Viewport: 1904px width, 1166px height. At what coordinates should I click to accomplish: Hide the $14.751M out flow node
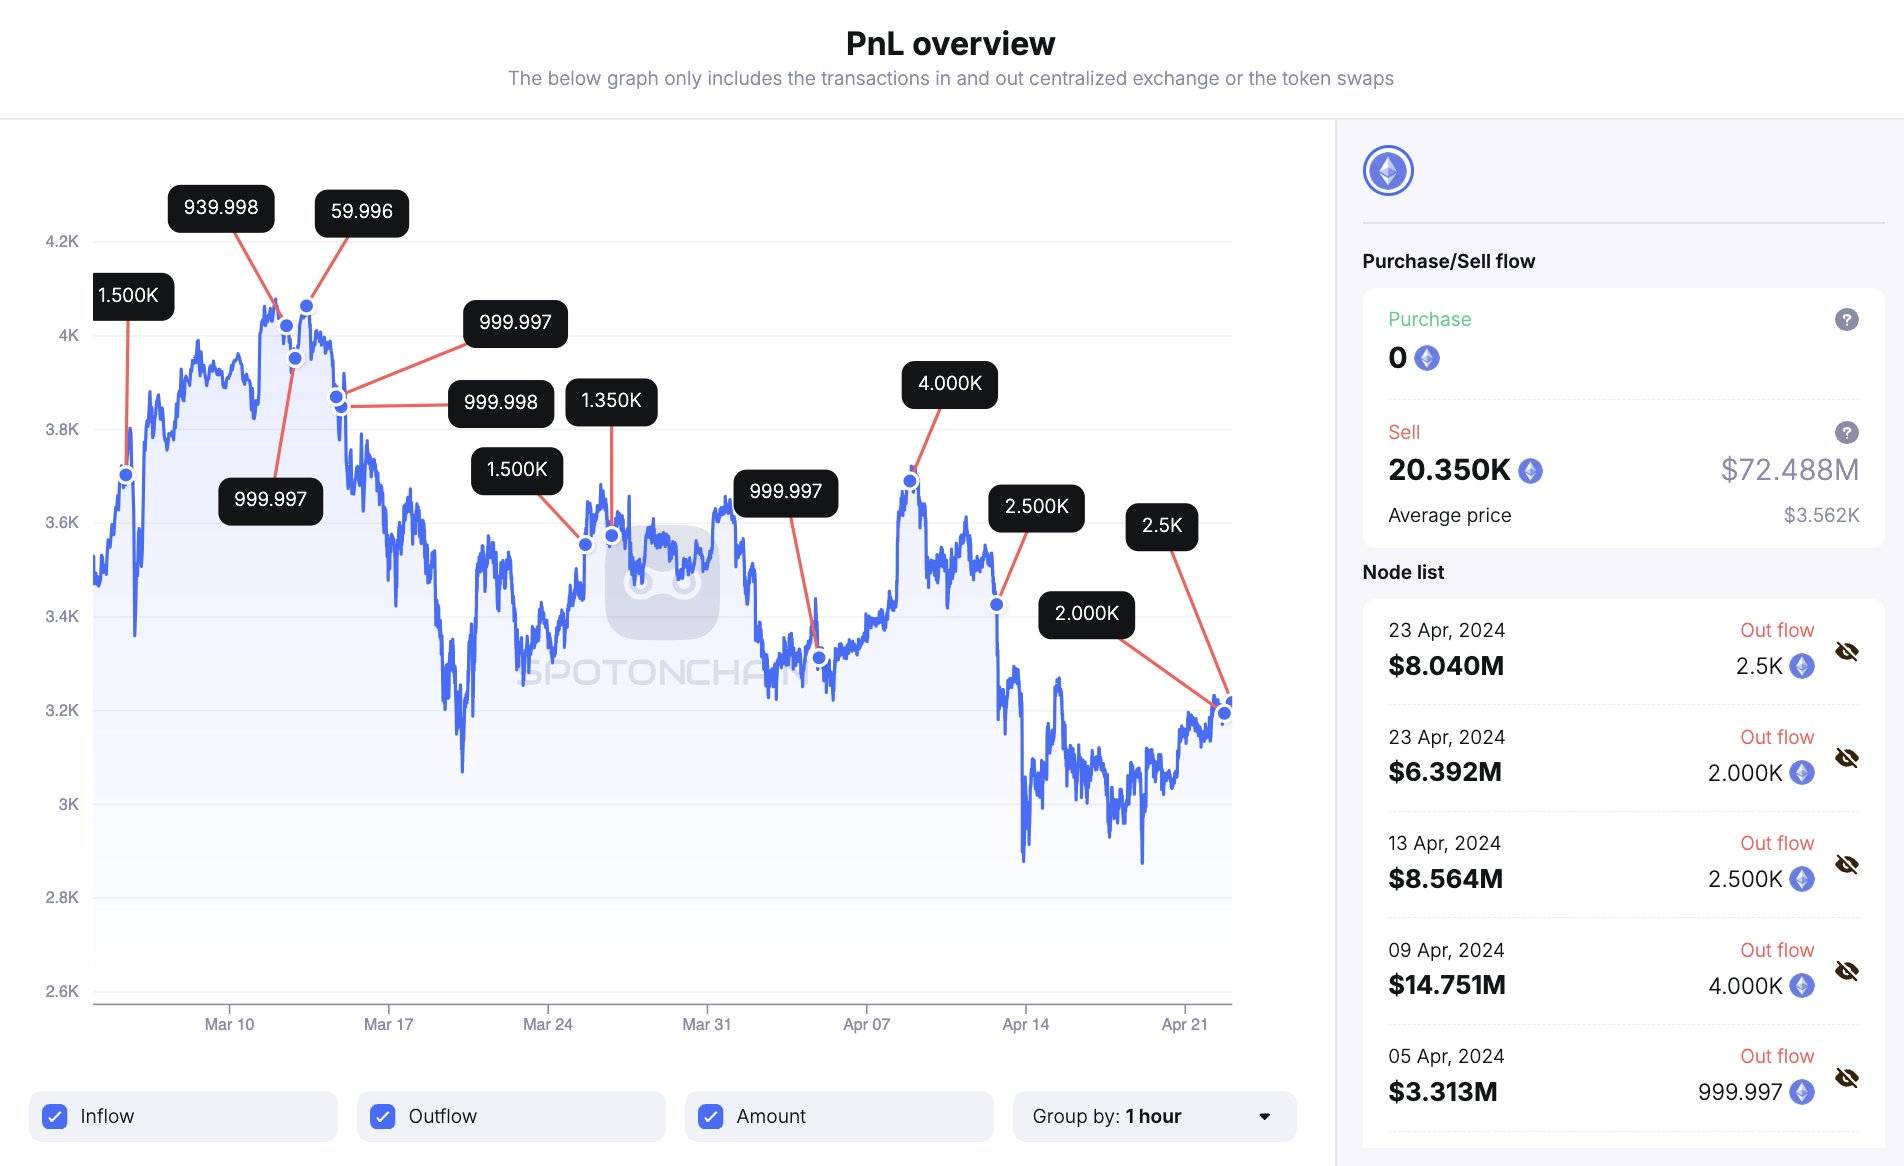pyautogui.click(x=1846, y=971)
